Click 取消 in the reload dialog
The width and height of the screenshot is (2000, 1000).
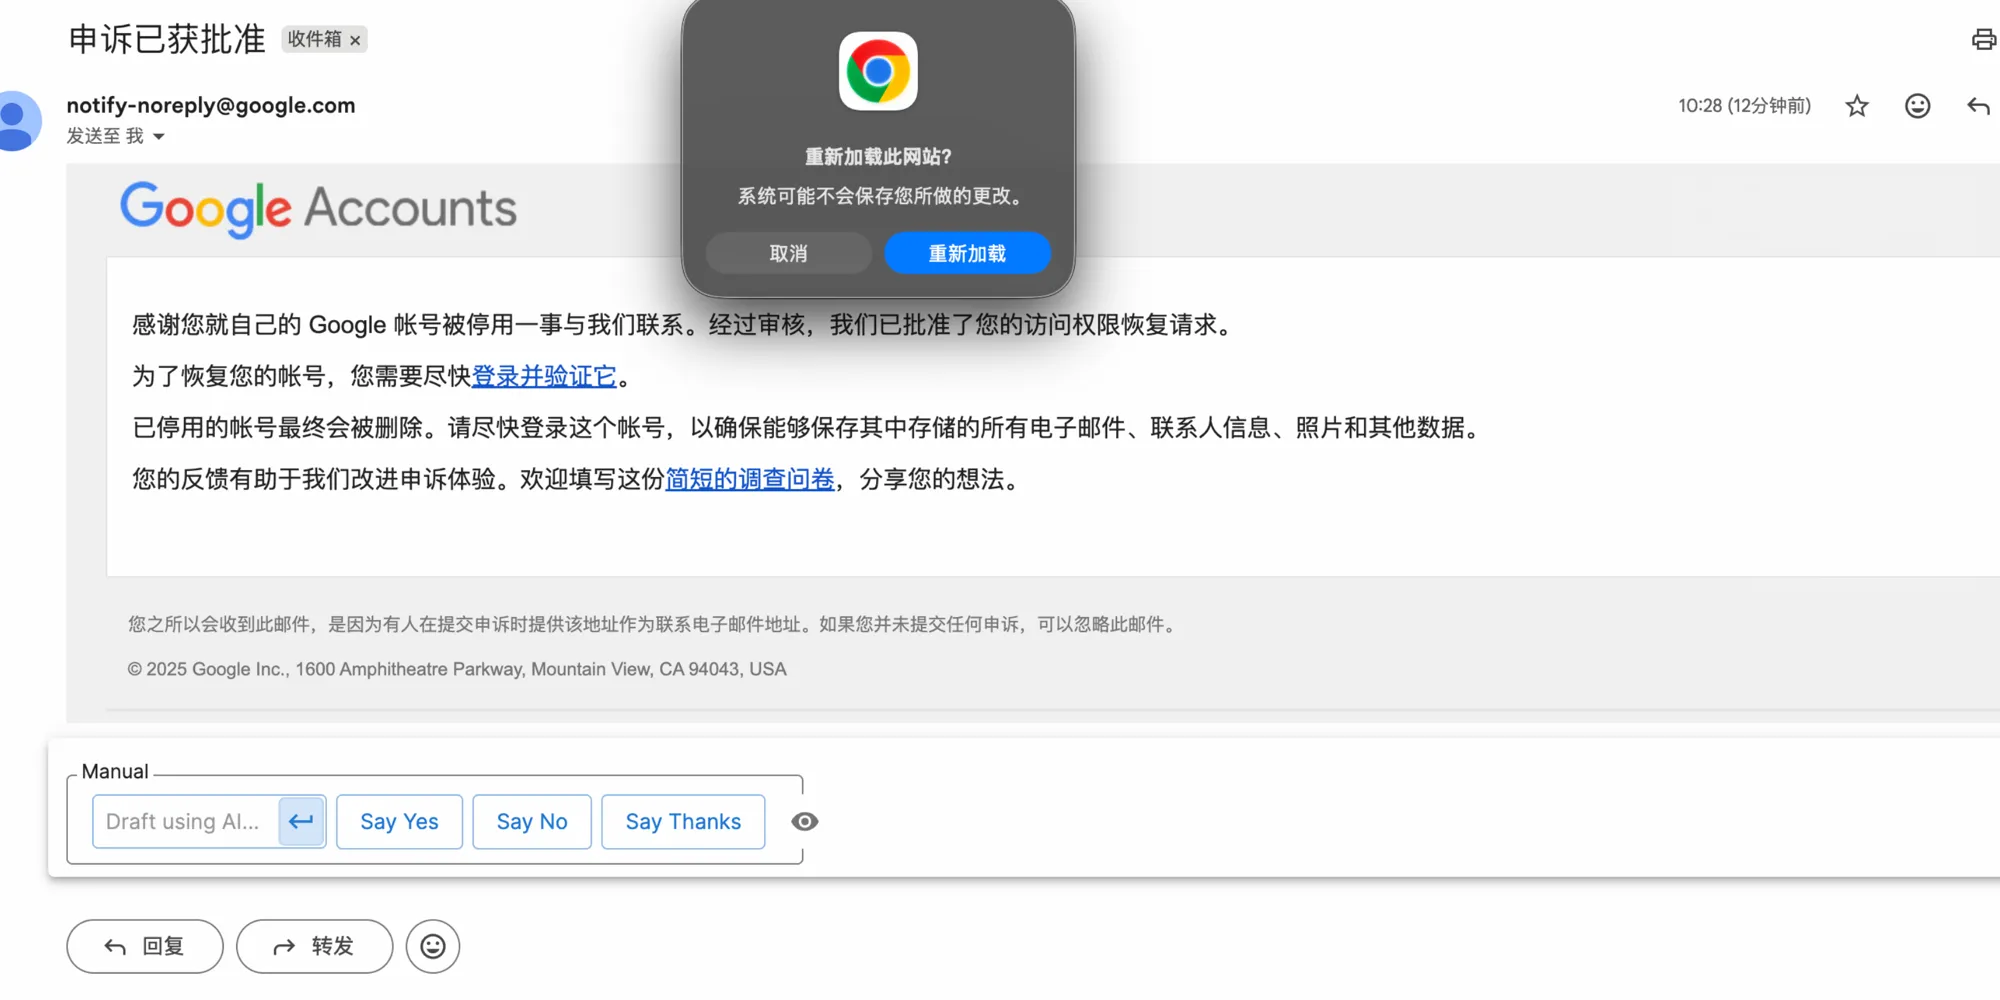point(788,254)
